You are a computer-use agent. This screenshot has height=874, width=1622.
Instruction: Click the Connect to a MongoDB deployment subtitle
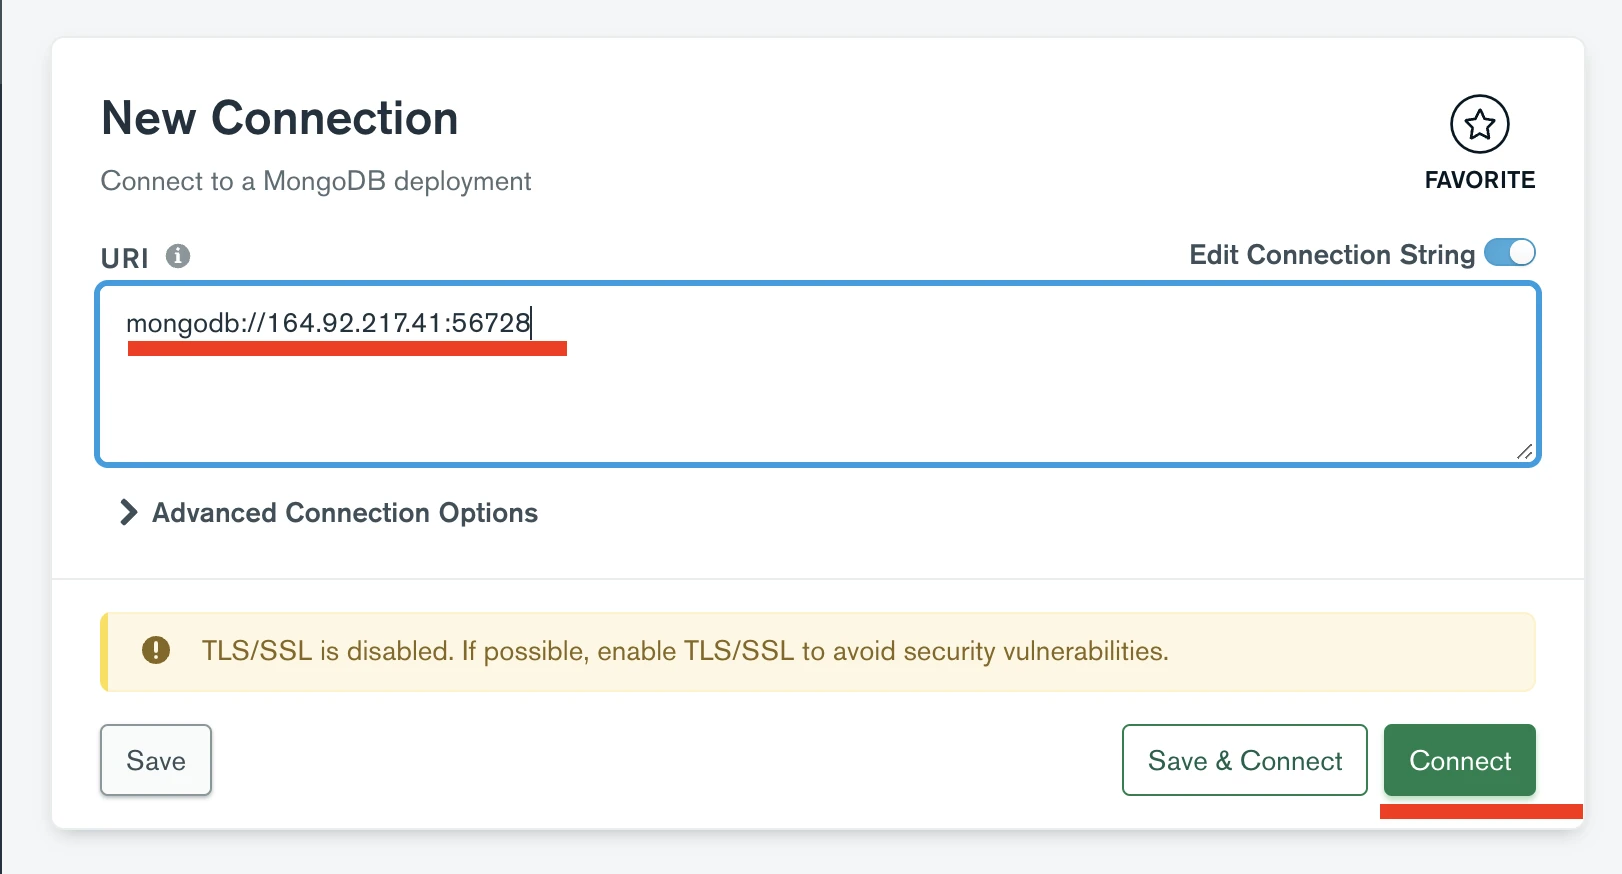click(x=316, y=181)
